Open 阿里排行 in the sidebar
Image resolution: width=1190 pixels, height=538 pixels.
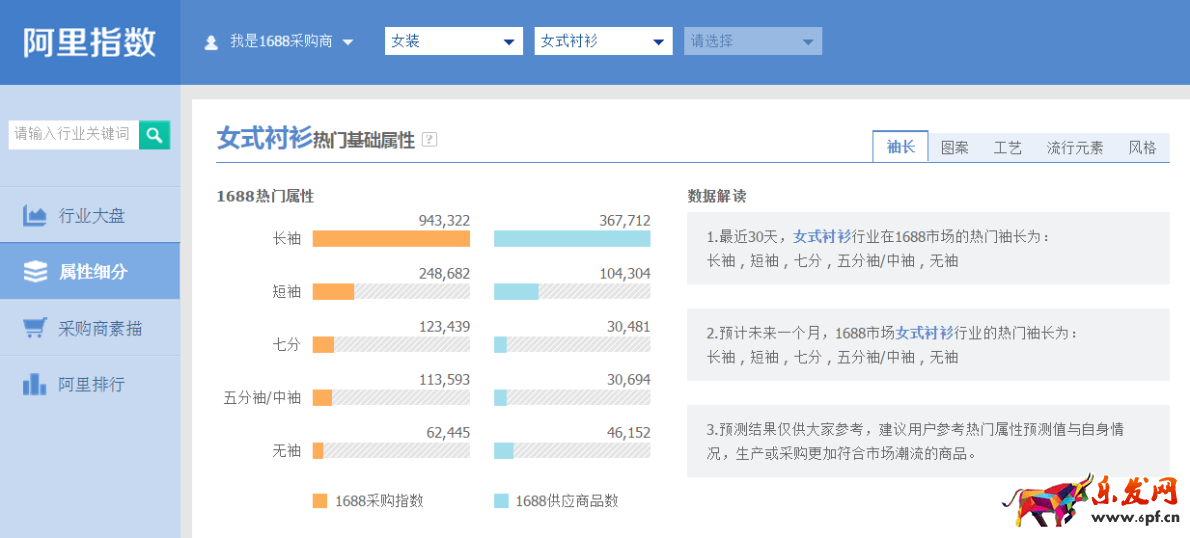(x=90, y=384)
